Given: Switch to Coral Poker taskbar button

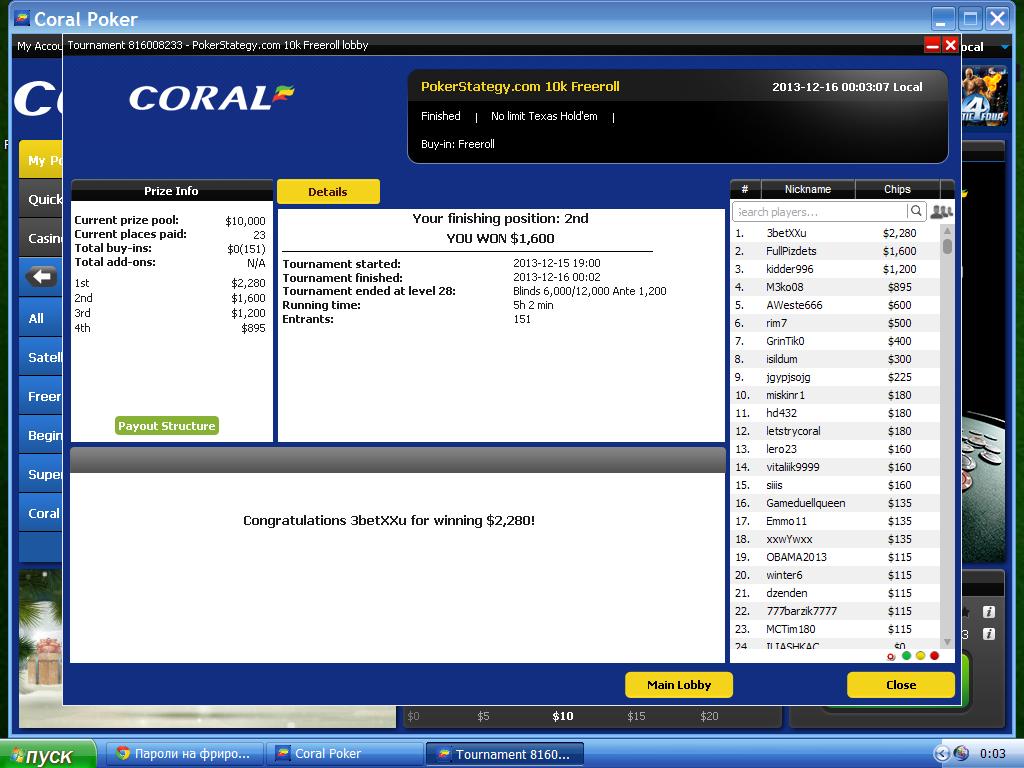Looking at the screenshot, I should pos(345,754).
